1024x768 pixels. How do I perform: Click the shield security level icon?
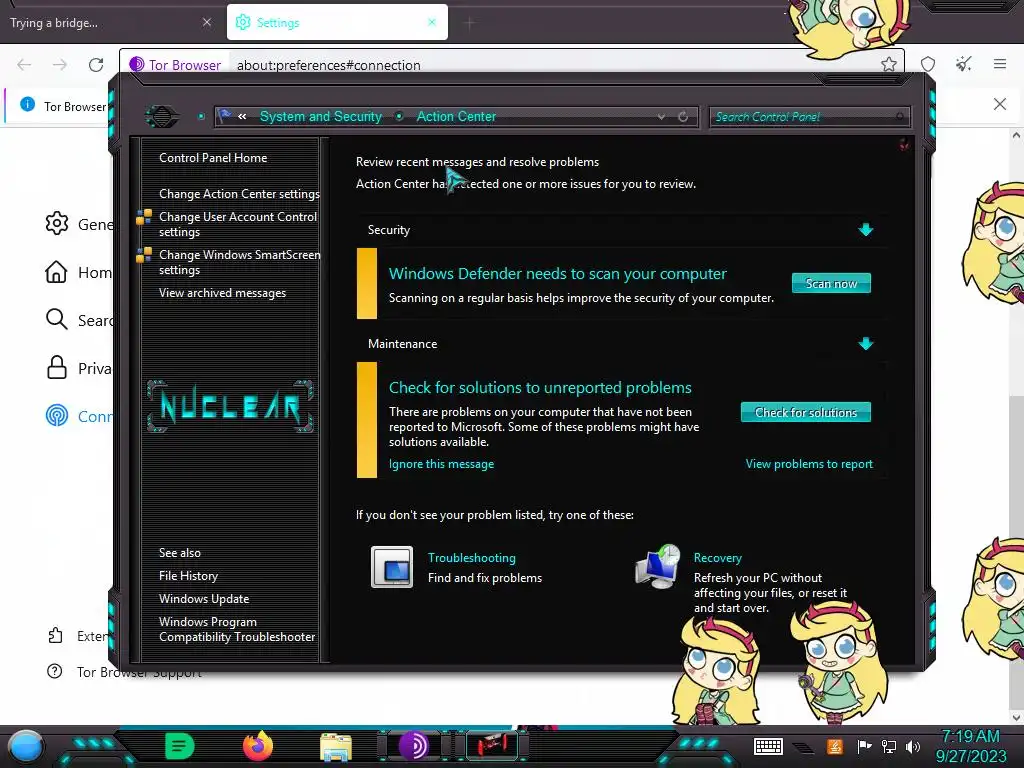coord(928,64)
